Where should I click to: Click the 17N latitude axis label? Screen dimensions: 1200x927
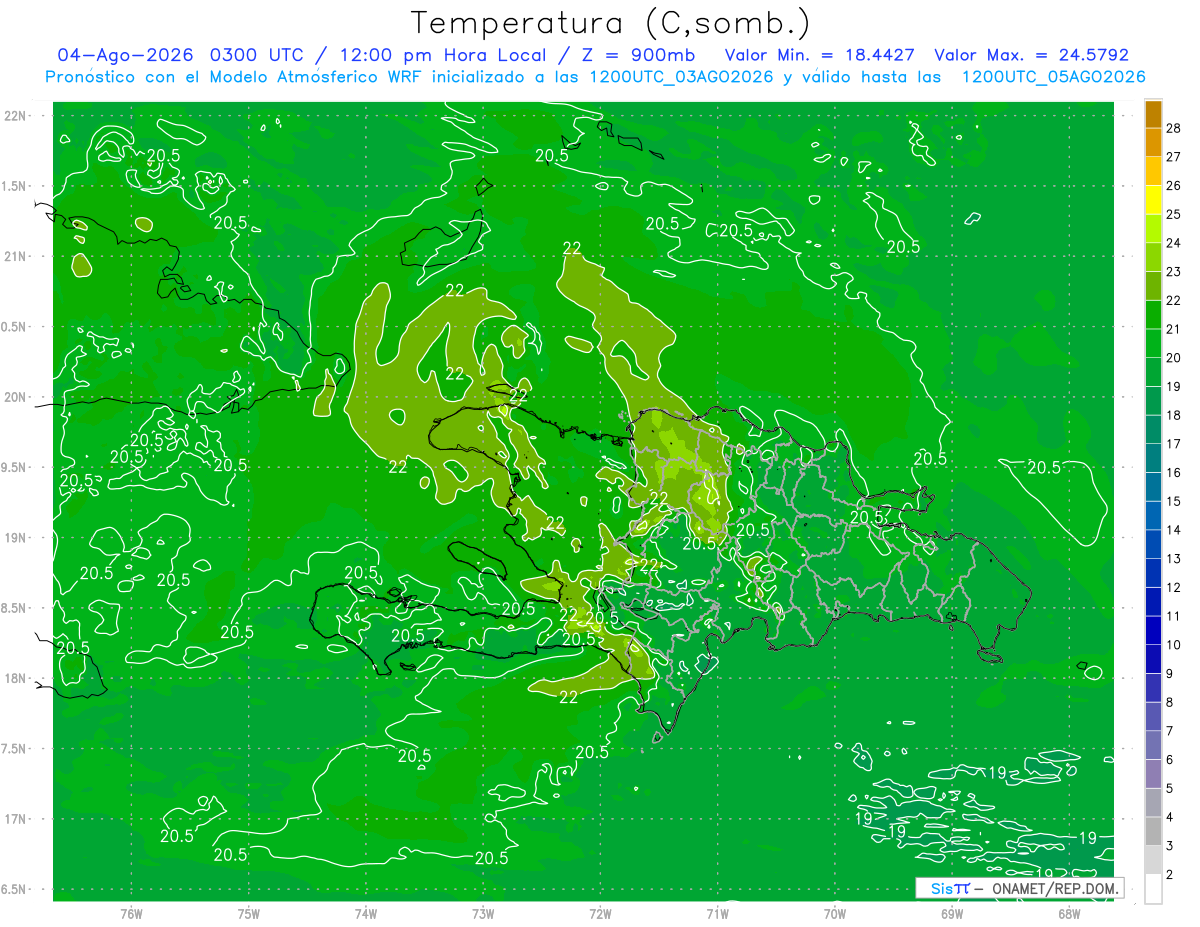pos(16,820)
